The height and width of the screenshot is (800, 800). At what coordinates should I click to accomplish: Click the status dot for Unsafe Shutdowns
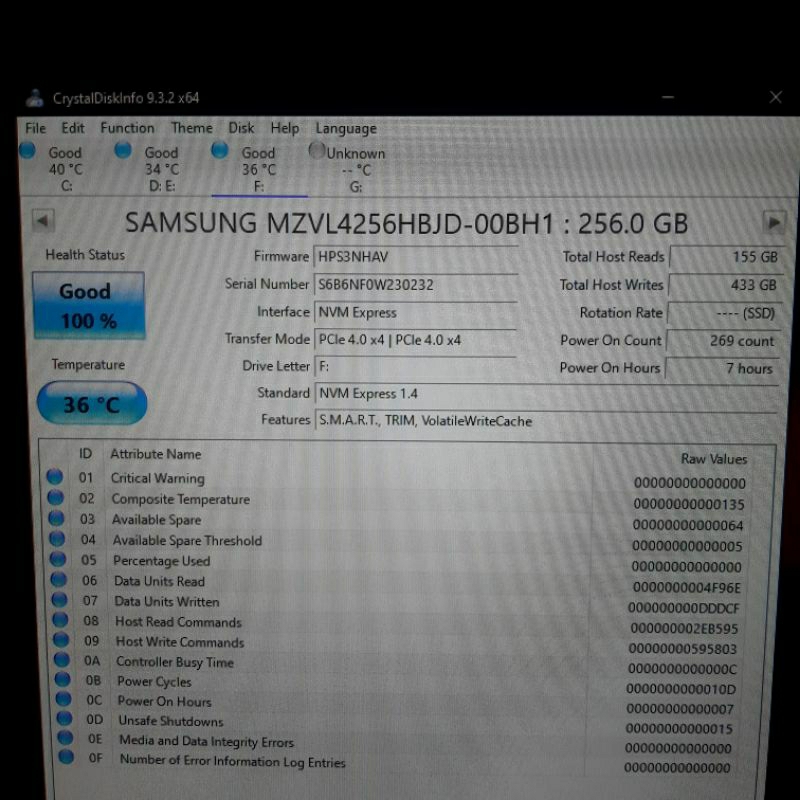[64, 718]
